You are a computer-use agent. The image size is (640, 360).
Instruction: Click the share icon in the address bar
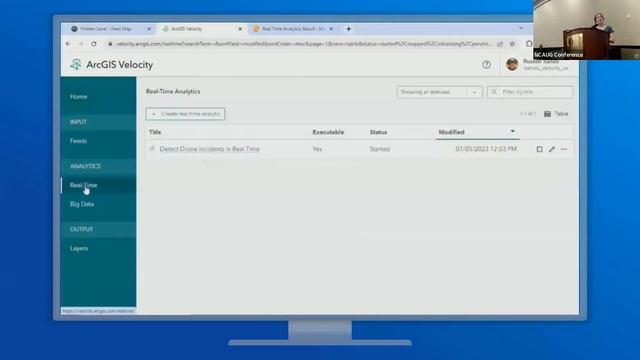tap(500, 44)
